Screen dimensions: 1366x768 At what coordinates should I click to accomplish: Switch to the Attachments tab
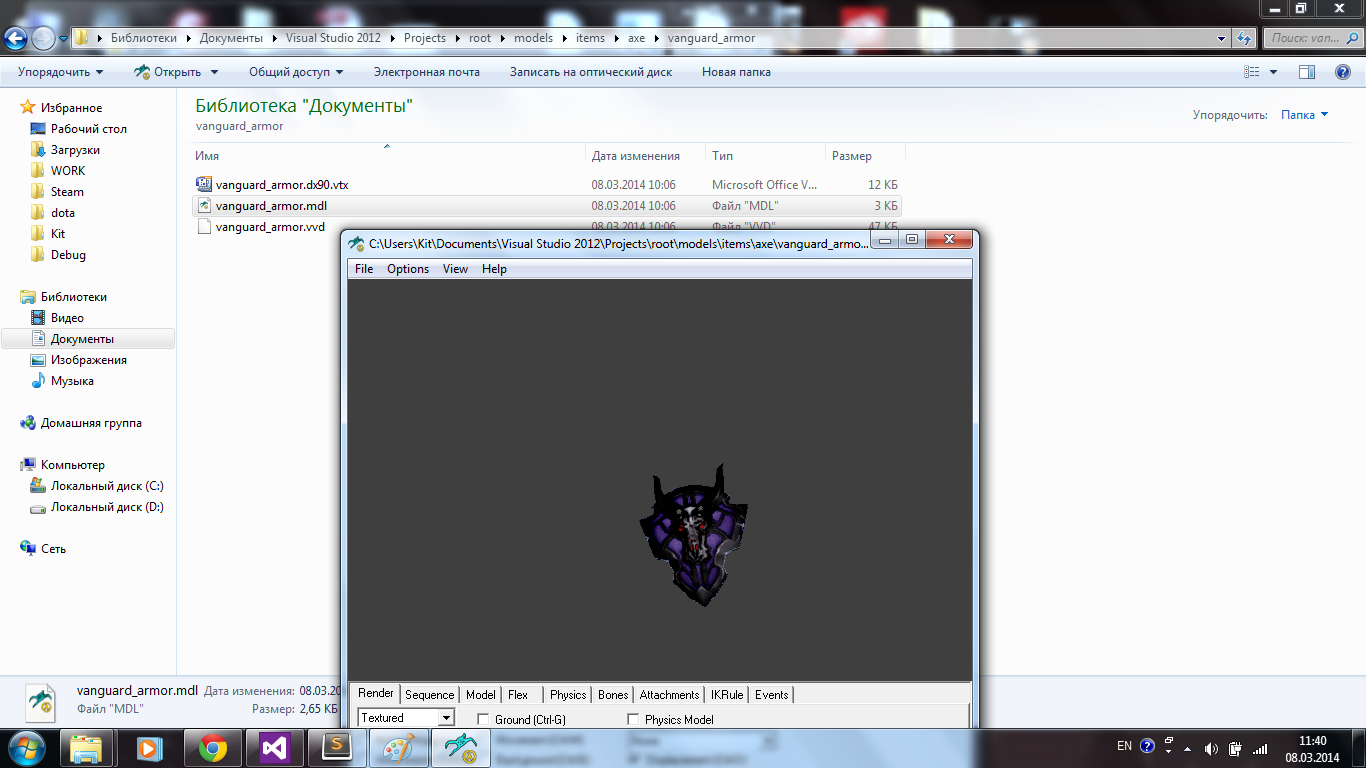coord(669,695)
